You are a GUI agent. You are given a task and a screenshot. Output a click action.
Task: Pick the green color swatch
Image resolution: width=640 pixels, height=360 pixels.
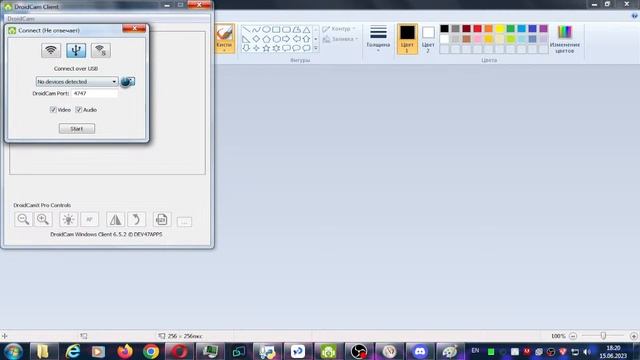pos(511,29)
